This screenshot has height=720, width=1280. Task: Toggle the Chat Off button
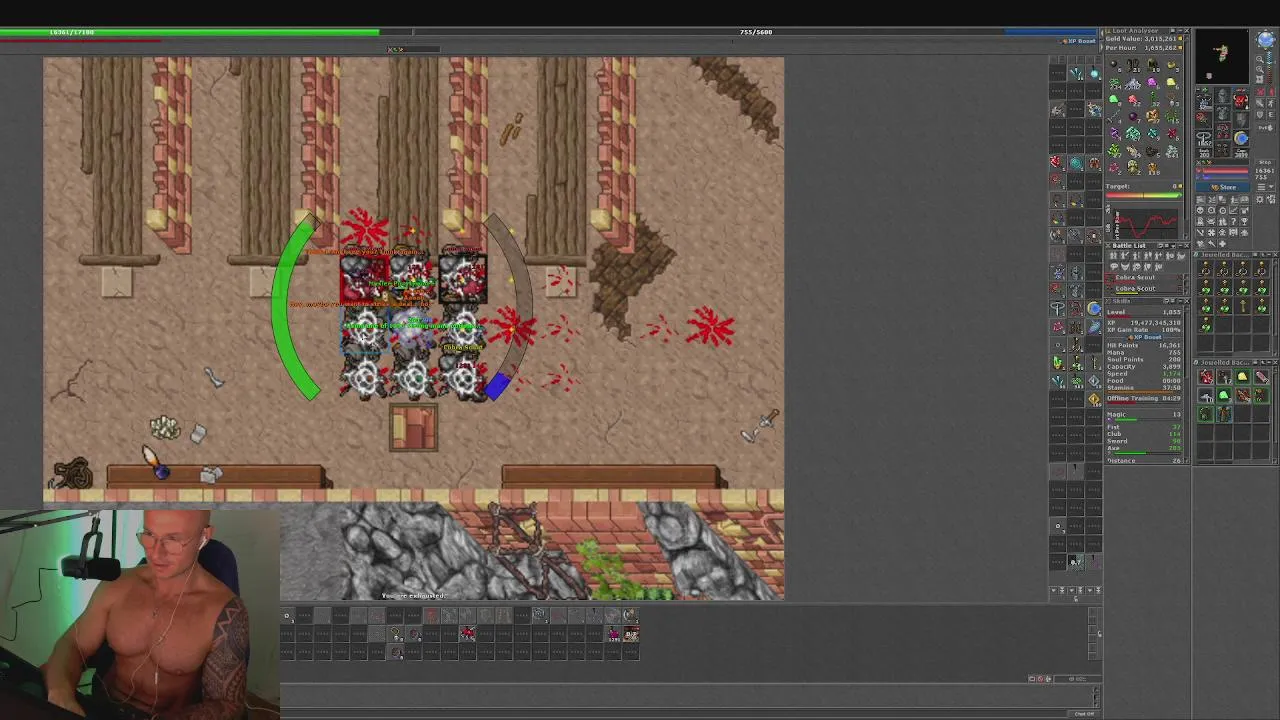coord(1084,714)
